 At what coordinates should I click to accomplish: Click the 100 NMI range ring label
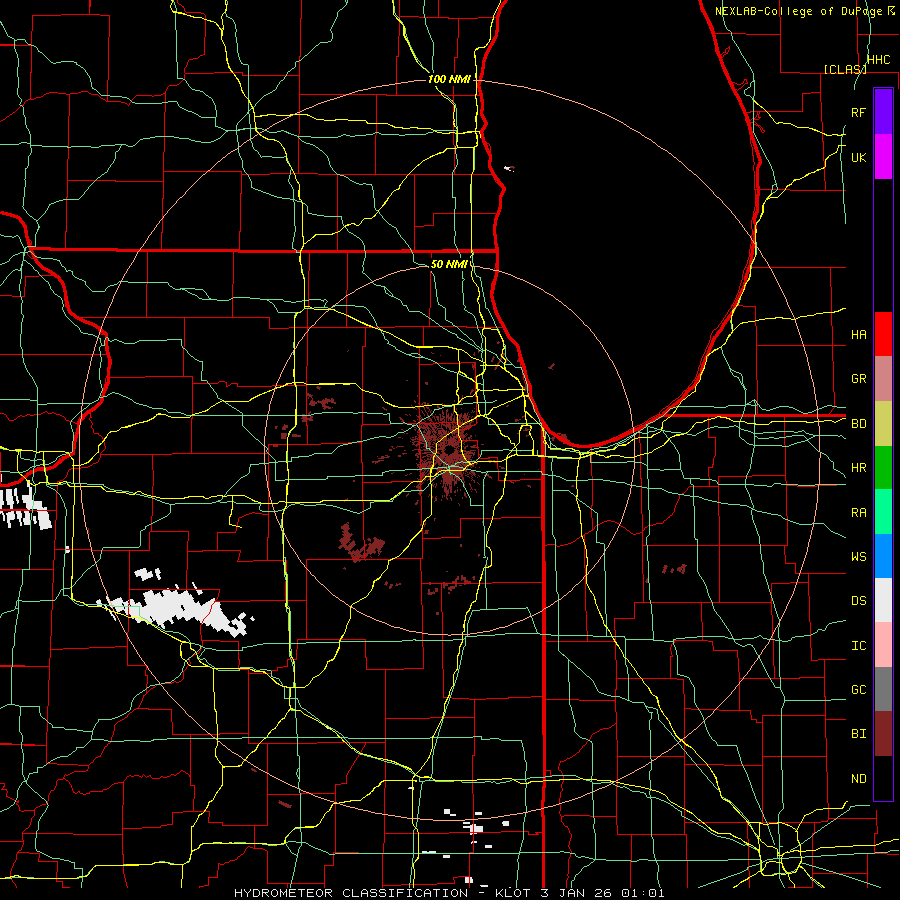[x=449, y=79]
